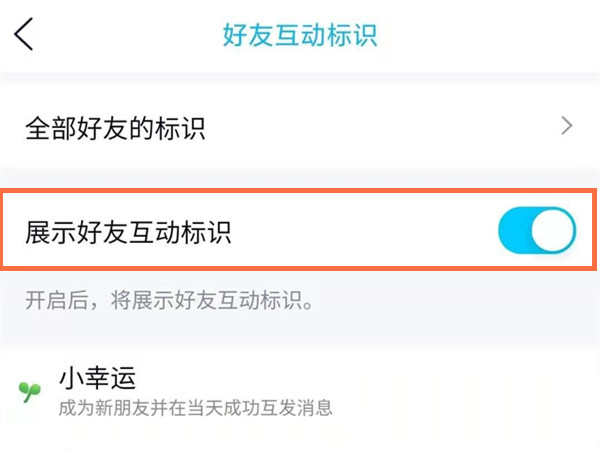600x450 pixels.
Task: Click the 全部好友的标识 label text
Action: click(x=115, y=128)
